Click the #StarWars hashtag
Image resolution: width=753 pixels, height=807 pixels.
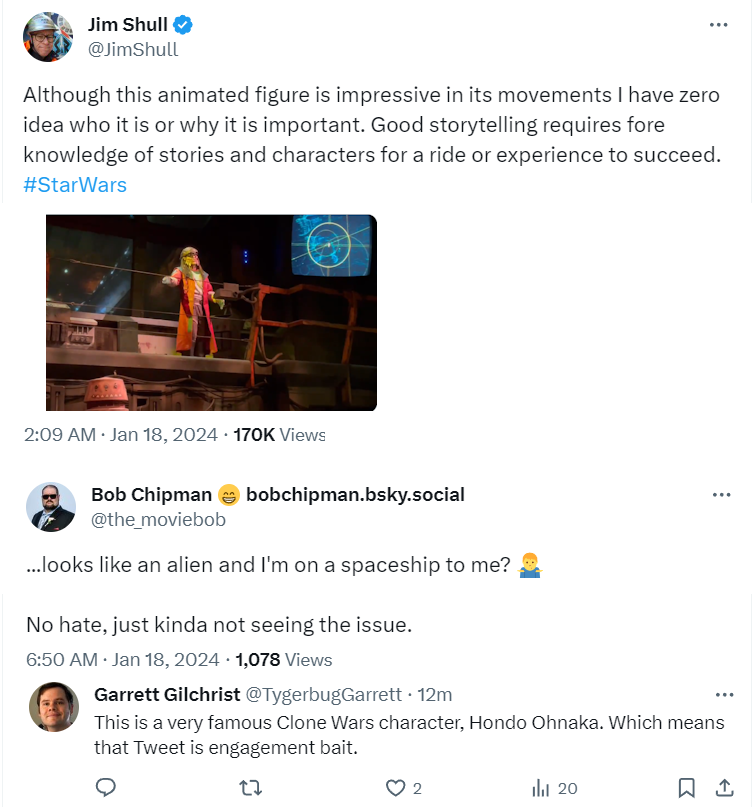(75, 185)
